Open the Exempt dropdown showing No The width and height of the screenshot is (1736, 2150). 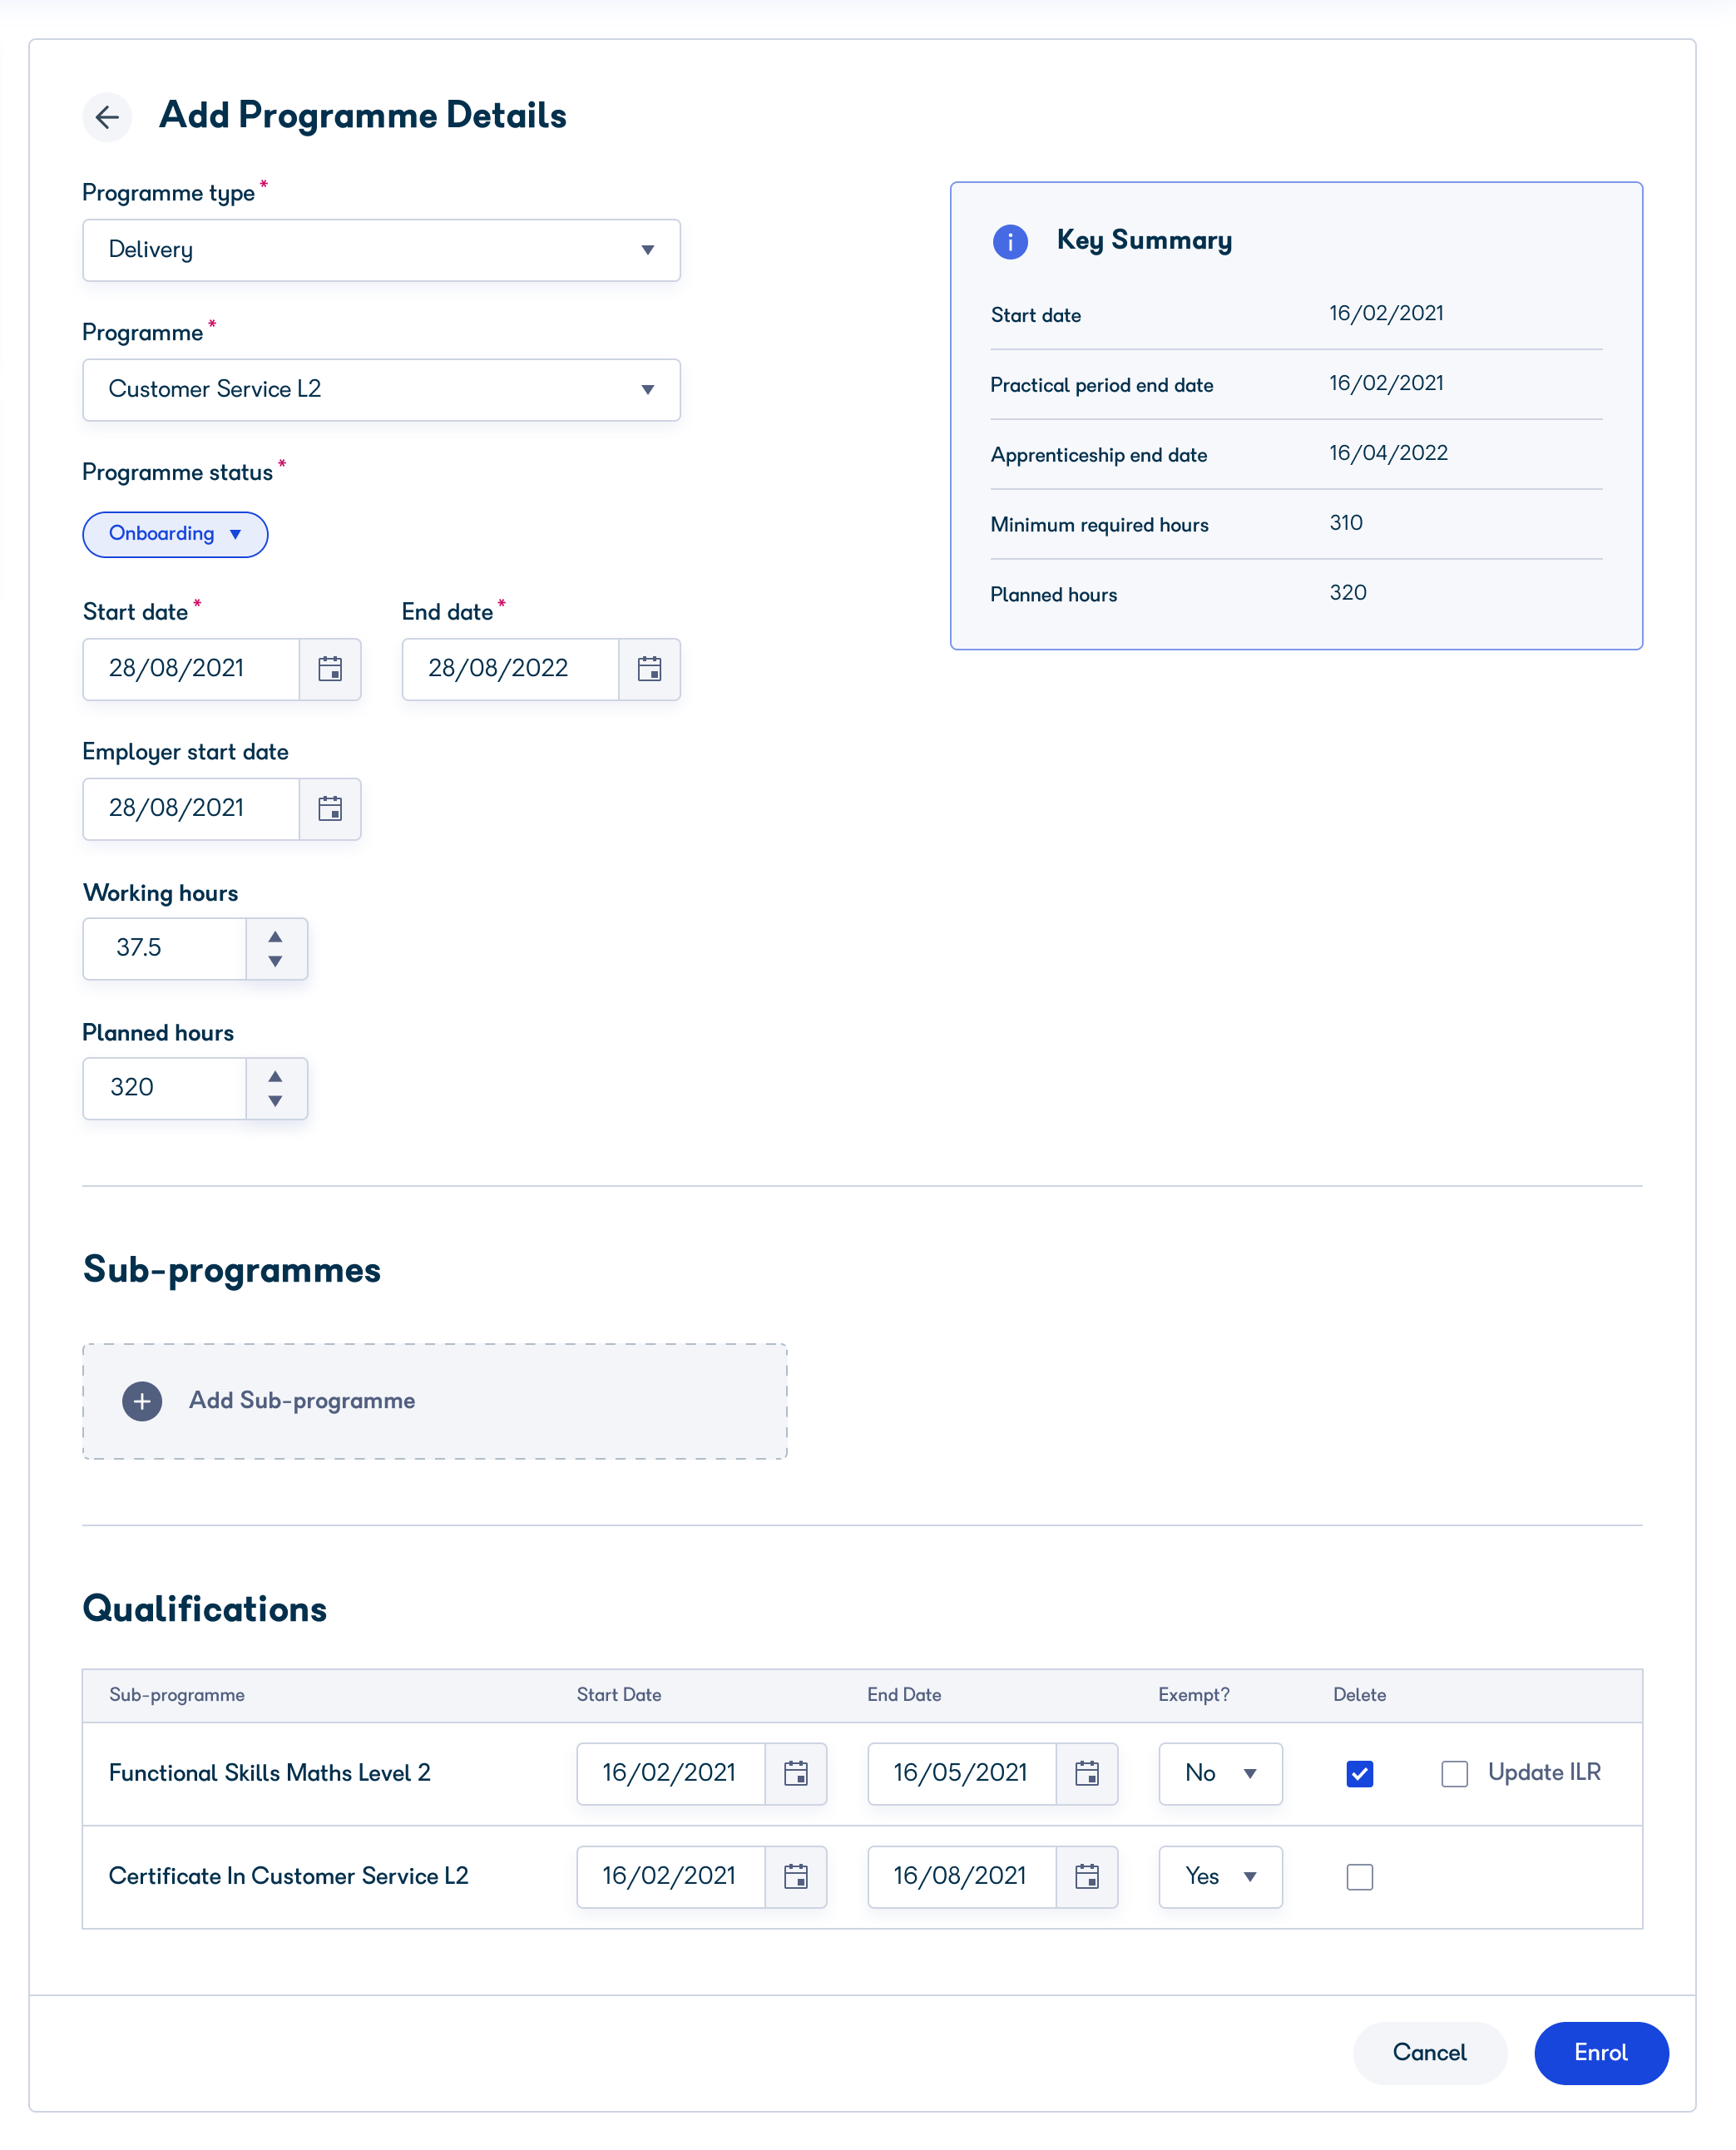[1219, 1773]
